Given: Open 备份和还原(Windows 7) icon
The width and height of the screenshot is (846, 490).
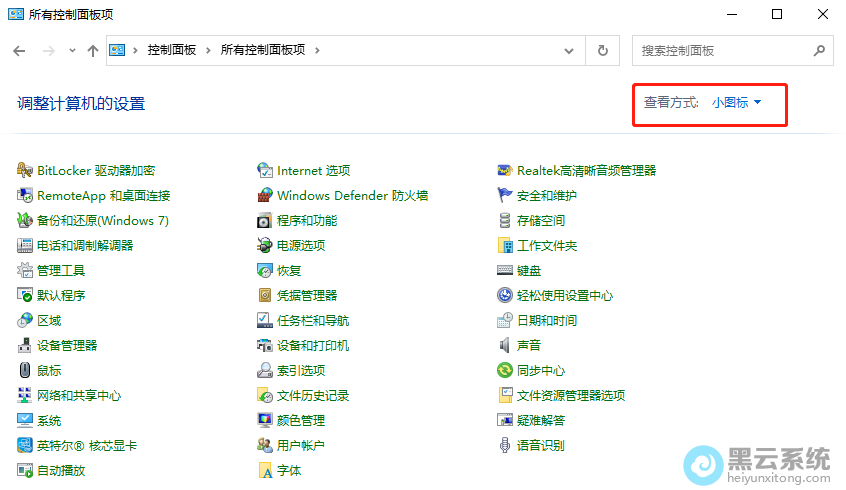Looking at the screenshot, I should pyautogui.click(x=24, y=220).
